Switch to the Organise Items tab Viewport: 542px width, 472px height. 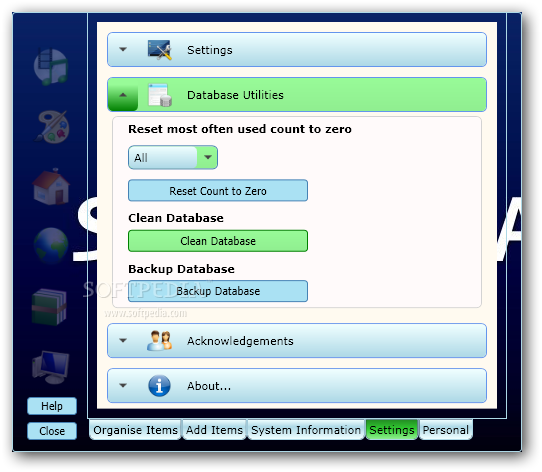point(135,430)
